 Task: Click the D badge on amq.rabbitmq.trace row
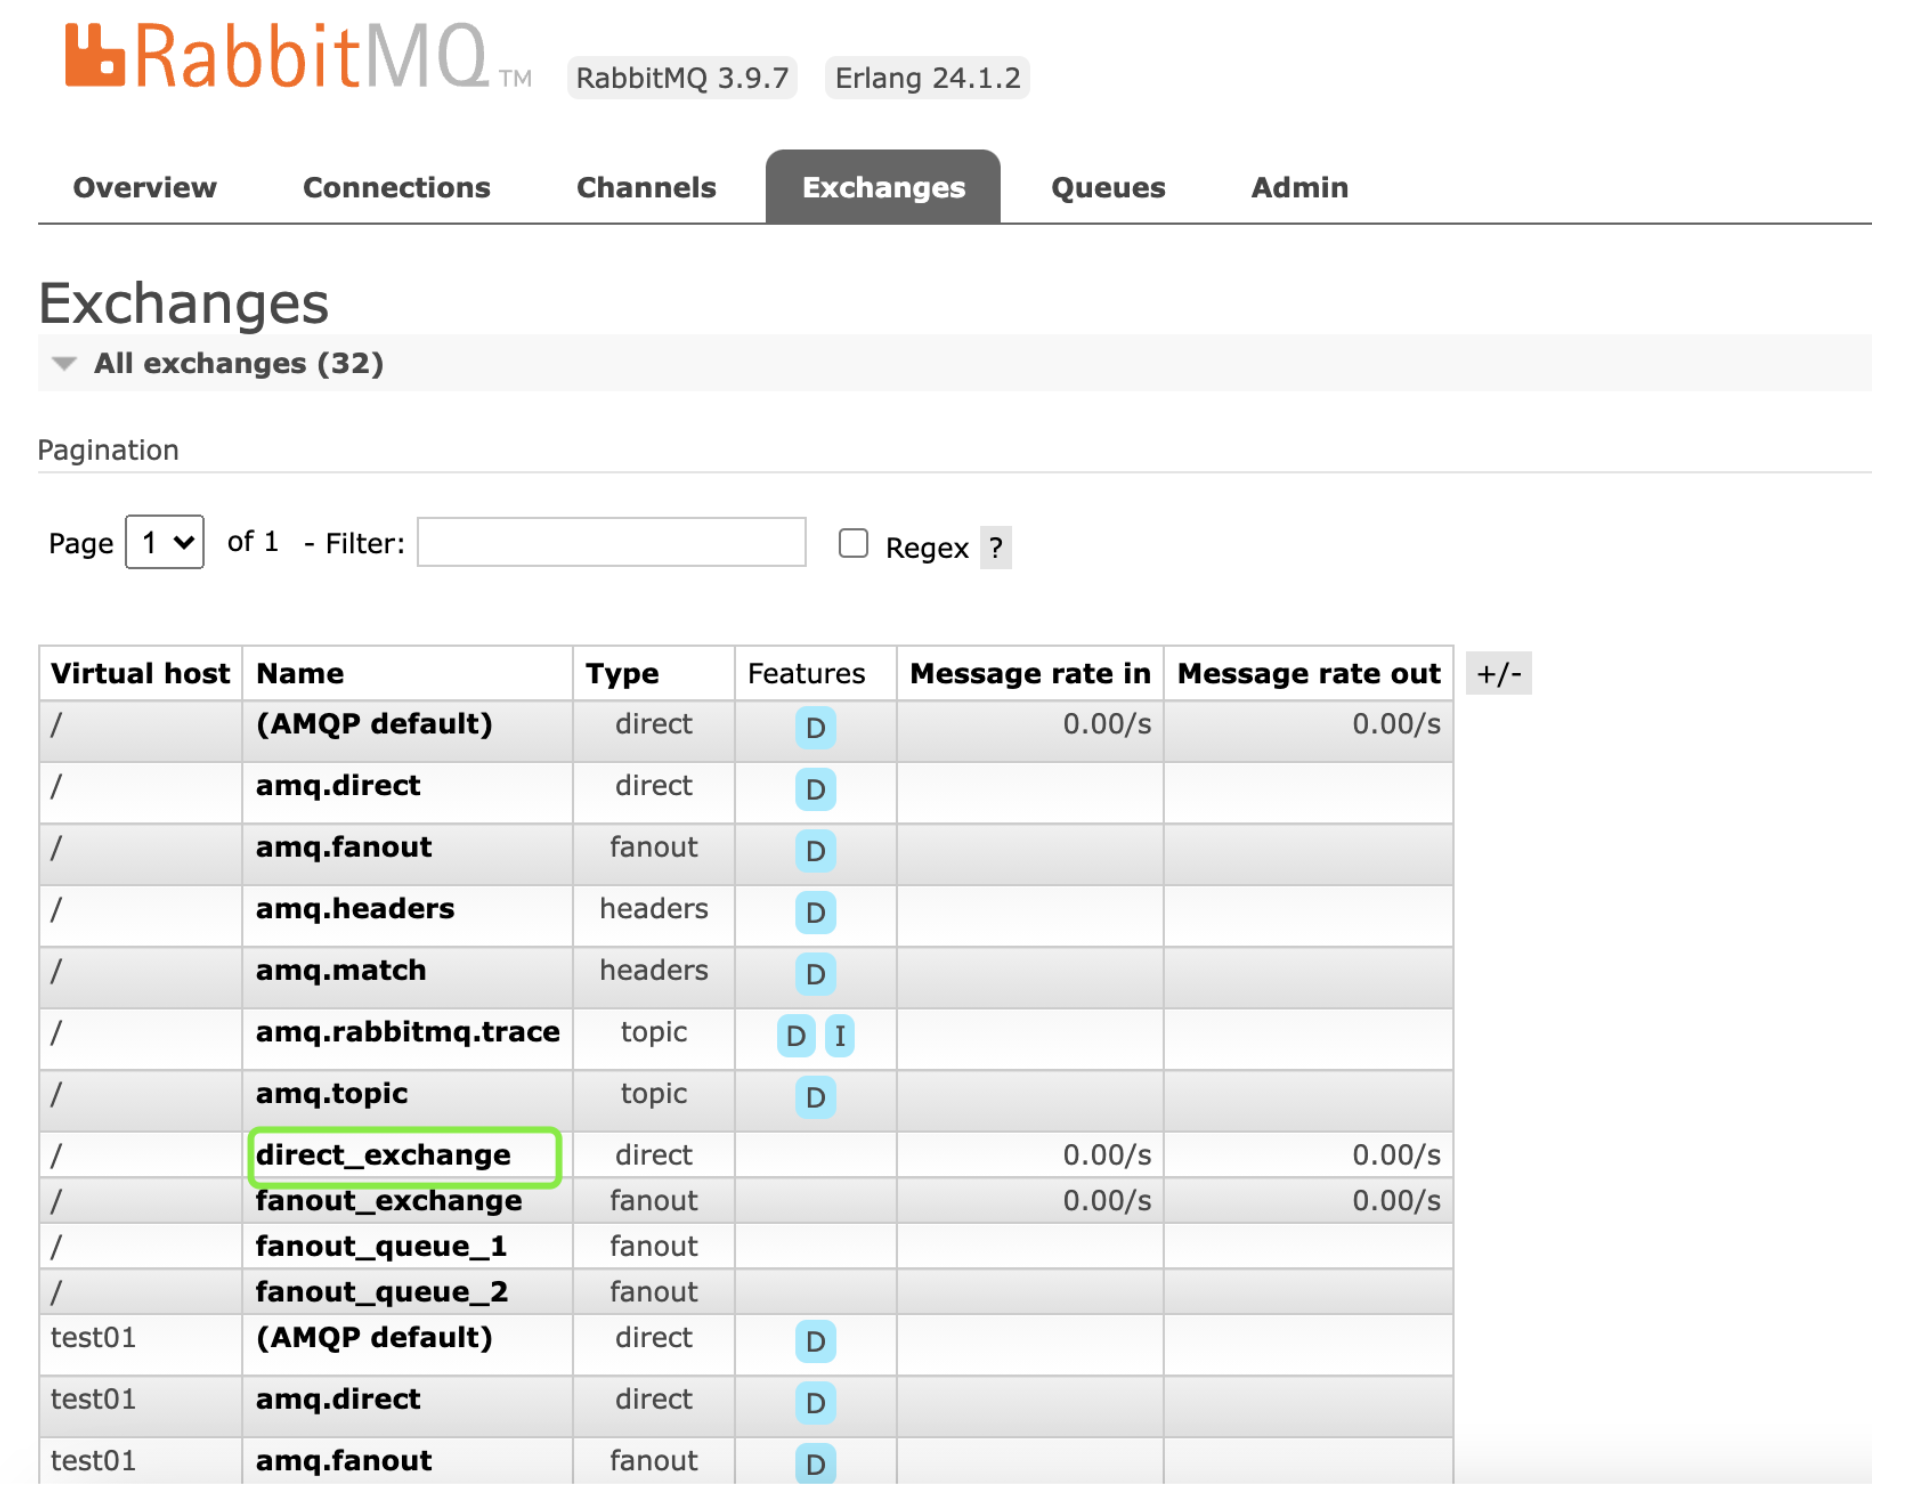(x=796, y=1036)
